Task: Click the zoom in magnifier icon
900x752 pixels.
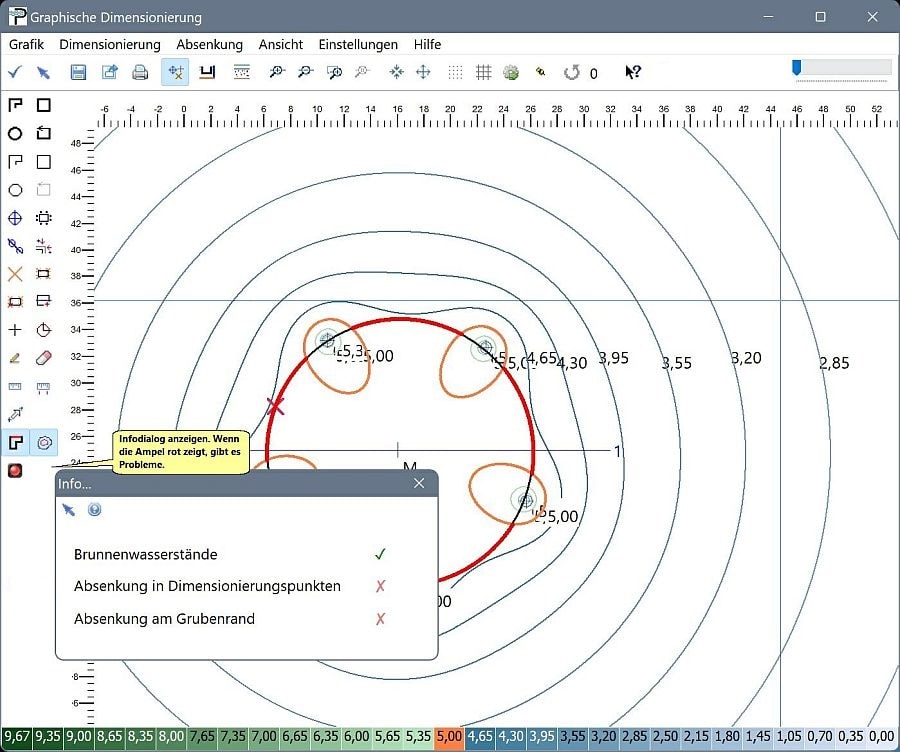Action: pyautogui.click(x=277, y=72)
